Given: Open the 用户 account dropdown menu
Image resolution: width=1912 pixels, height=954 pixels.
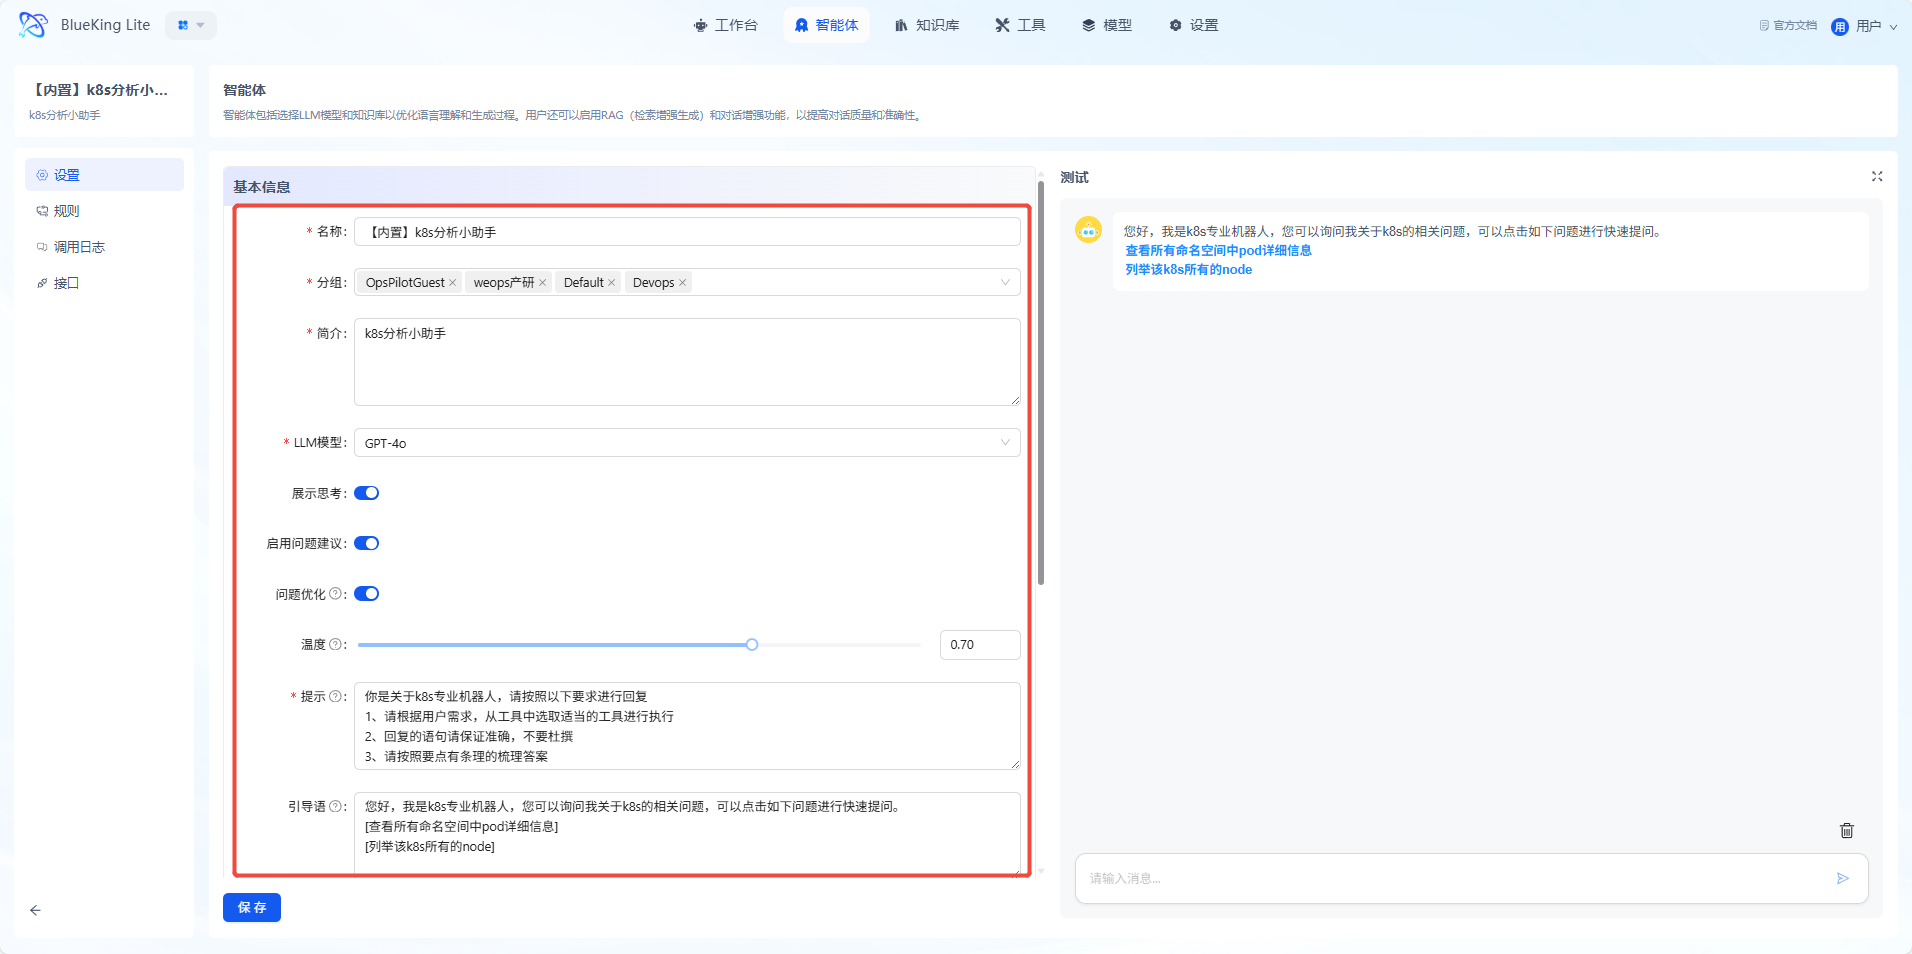Looking at the screenshot, I should [x=1865, y=26].
